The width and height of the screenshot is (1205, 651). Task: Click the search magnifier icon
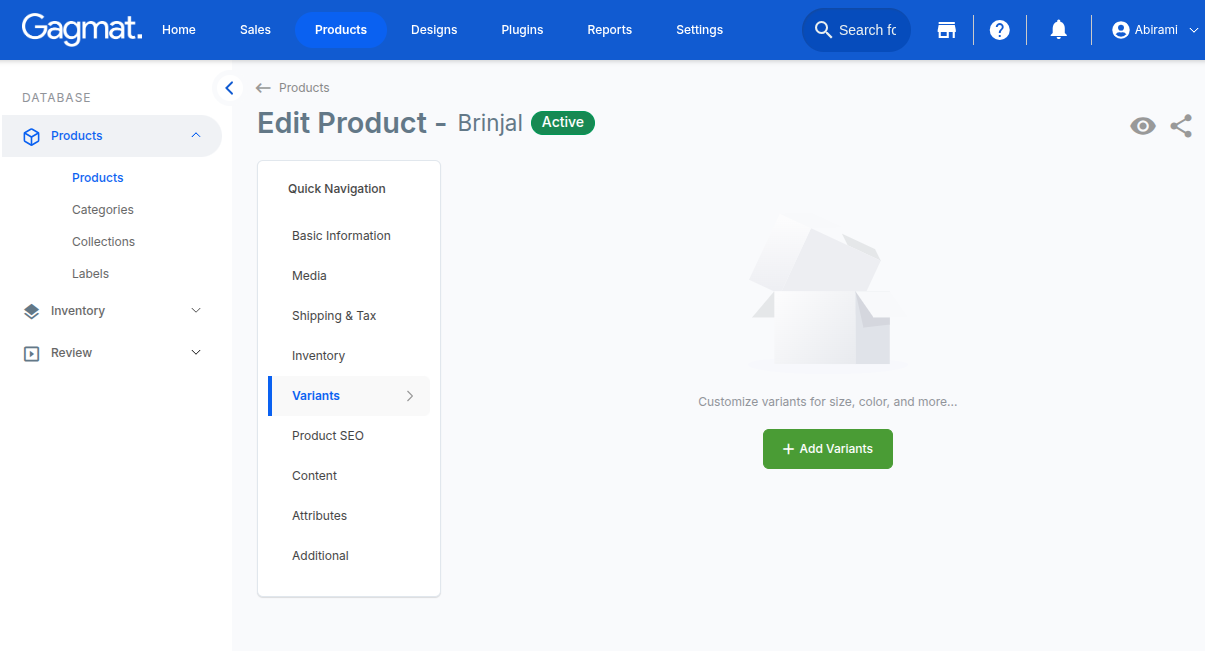(823, 30)
